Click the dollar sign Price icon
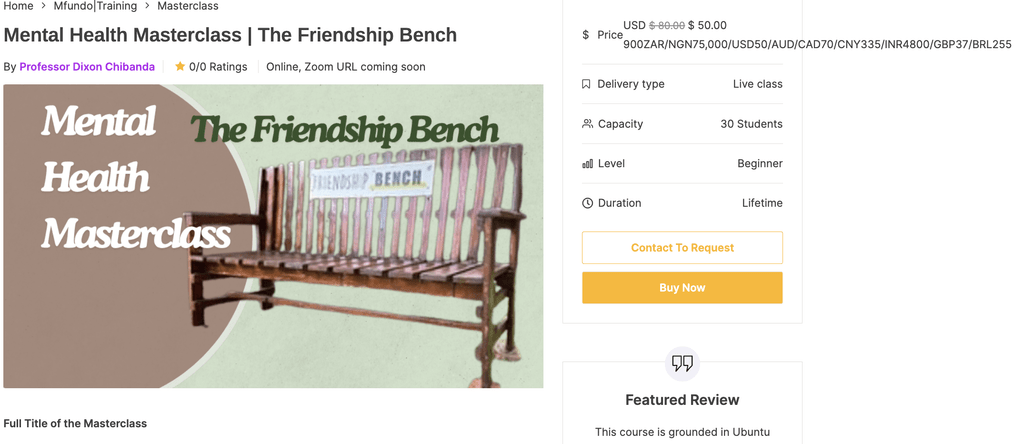Image resolution: width=1024 pixels, height=444 pixels. [x=586, y=35]
